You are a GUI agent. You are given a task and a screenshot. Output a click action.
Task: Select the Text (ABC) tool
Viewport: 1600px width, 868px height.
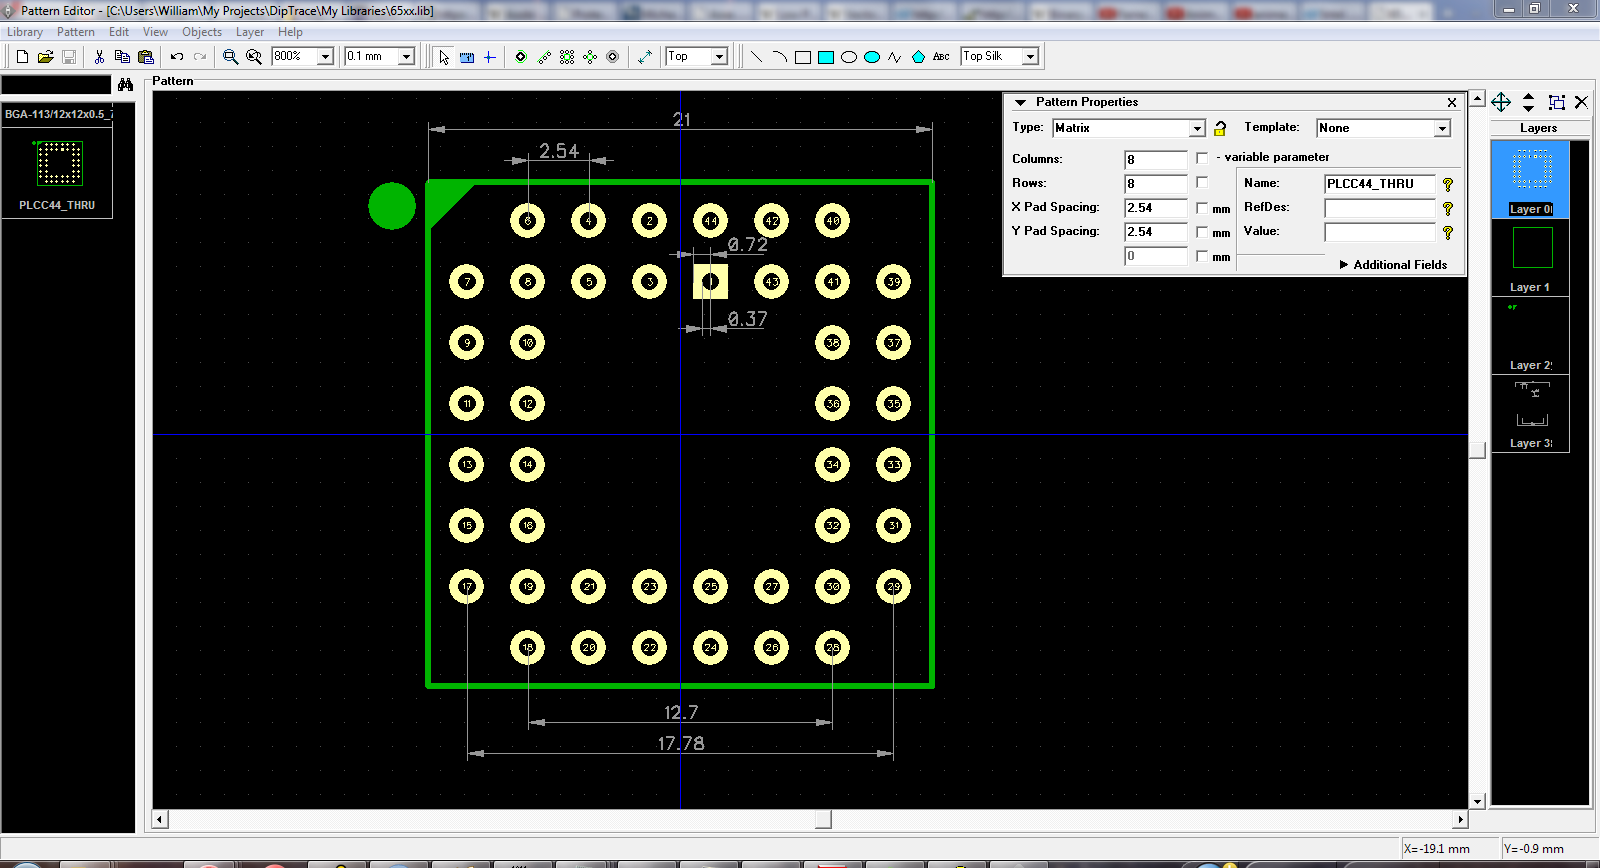pyautogui.click(x=941, y=57)
